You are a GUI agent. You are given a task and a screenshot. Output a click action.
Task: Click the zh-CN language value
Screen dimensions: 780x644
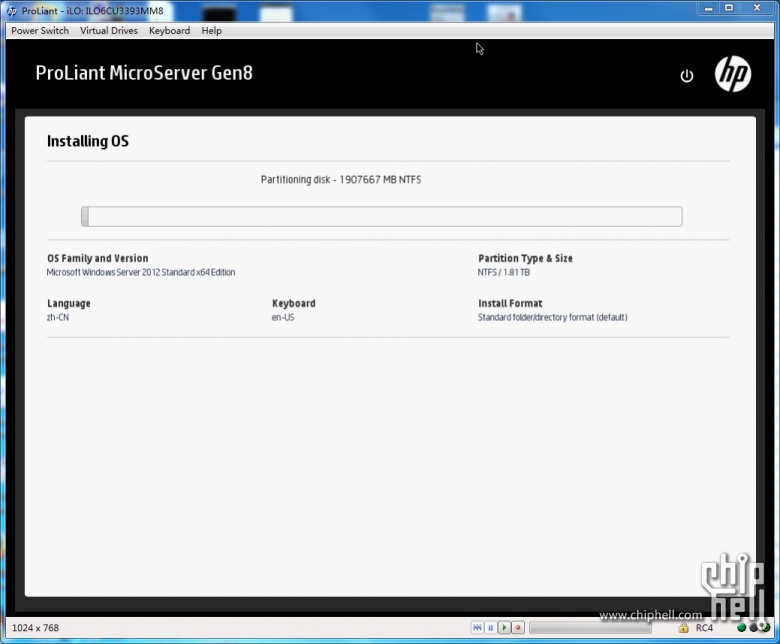(x=58, y=317)
